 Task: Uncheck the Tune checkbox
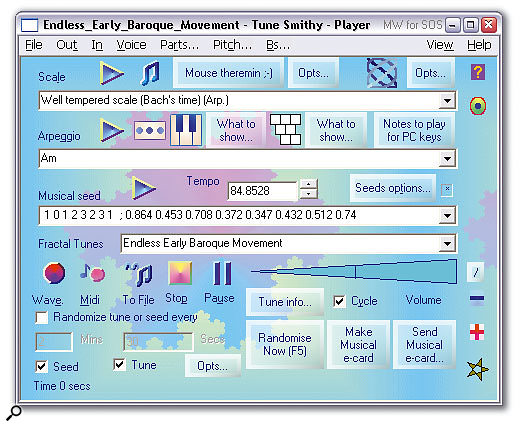[x=119, y=365]
